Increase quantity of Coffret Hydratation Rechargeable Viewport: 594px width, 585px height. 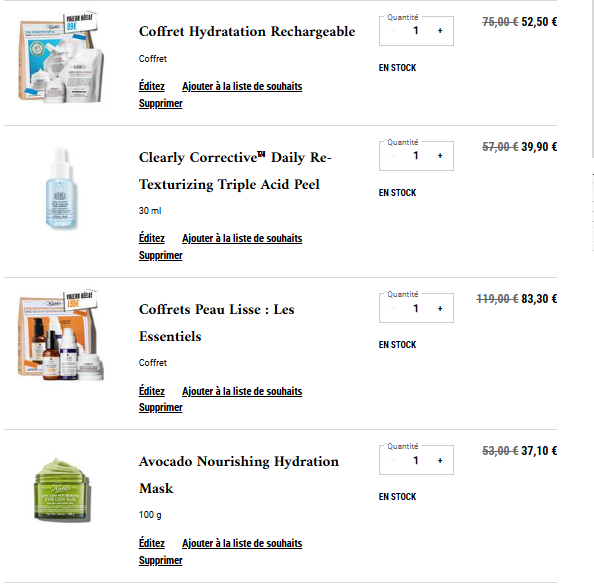[440, 31]
